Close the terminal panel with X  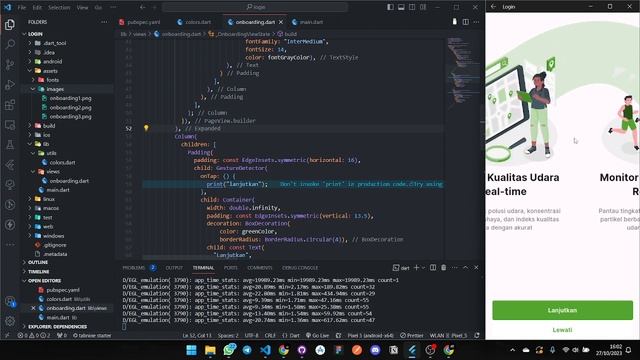(x=476, y=268)
